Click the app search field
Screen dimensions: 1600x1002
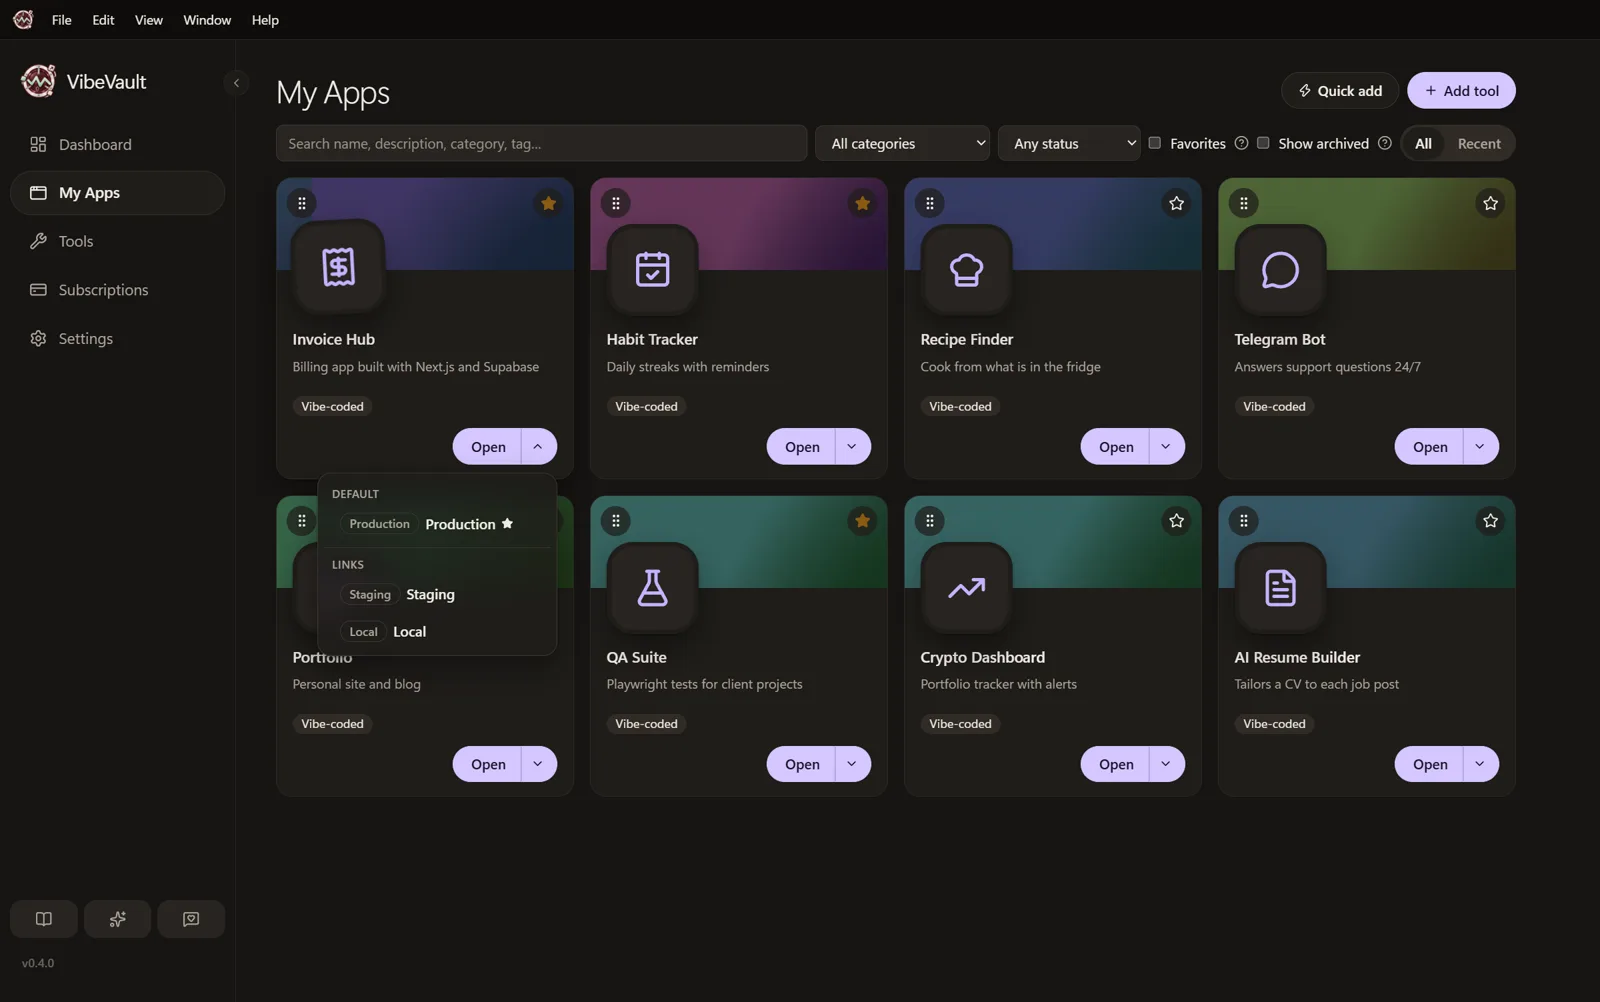(541, 143)
